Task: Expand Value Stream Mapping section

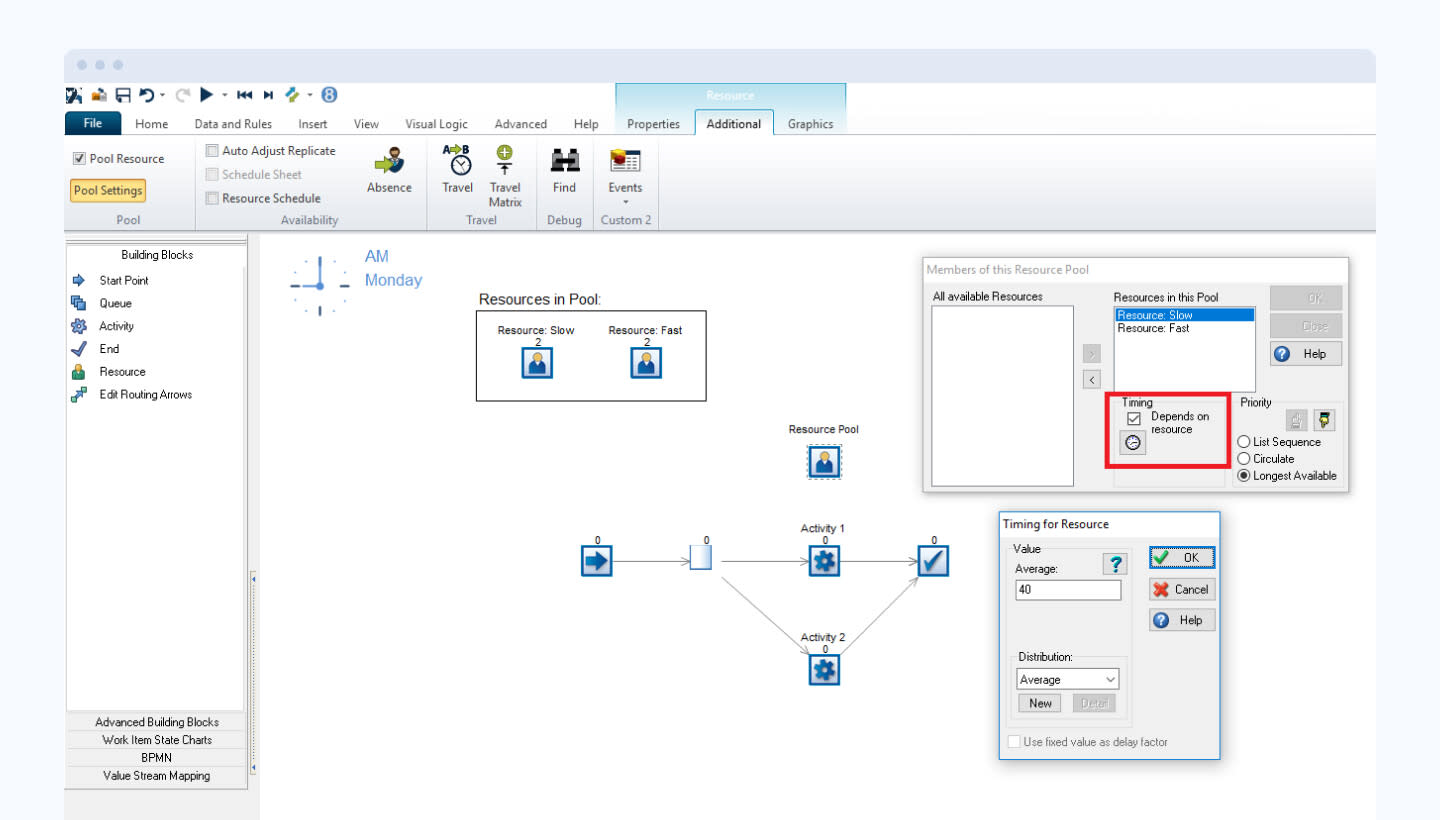Action: click(x=156, y=776)
